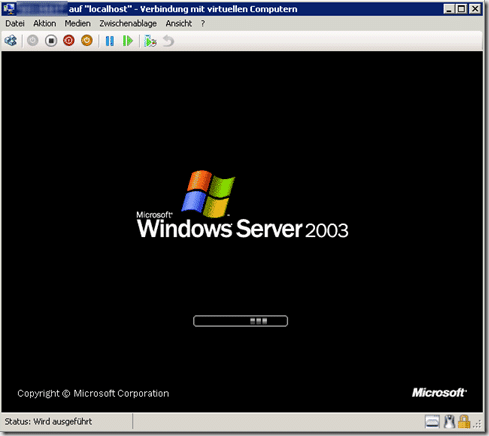Screen dimensions: 489x436
Task: Click "Copyright © Microsoft Corporation" text
Action: (x=93, y=394)
